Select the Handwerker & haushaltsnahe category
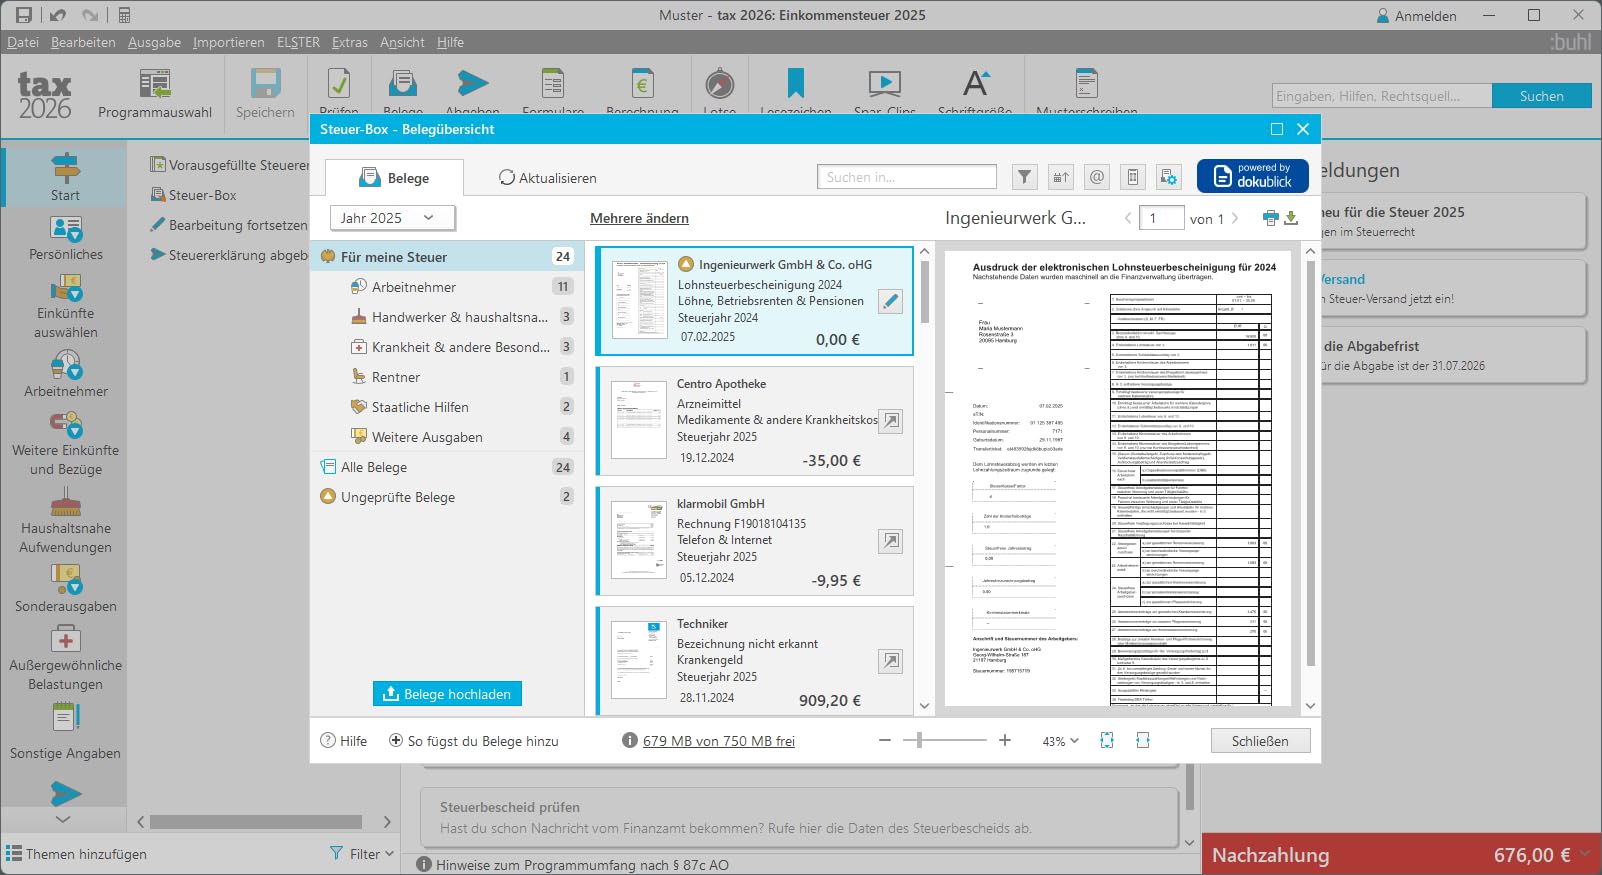Image resolution: width=1602 pixels, height=875 pixels. coord(459,317)
